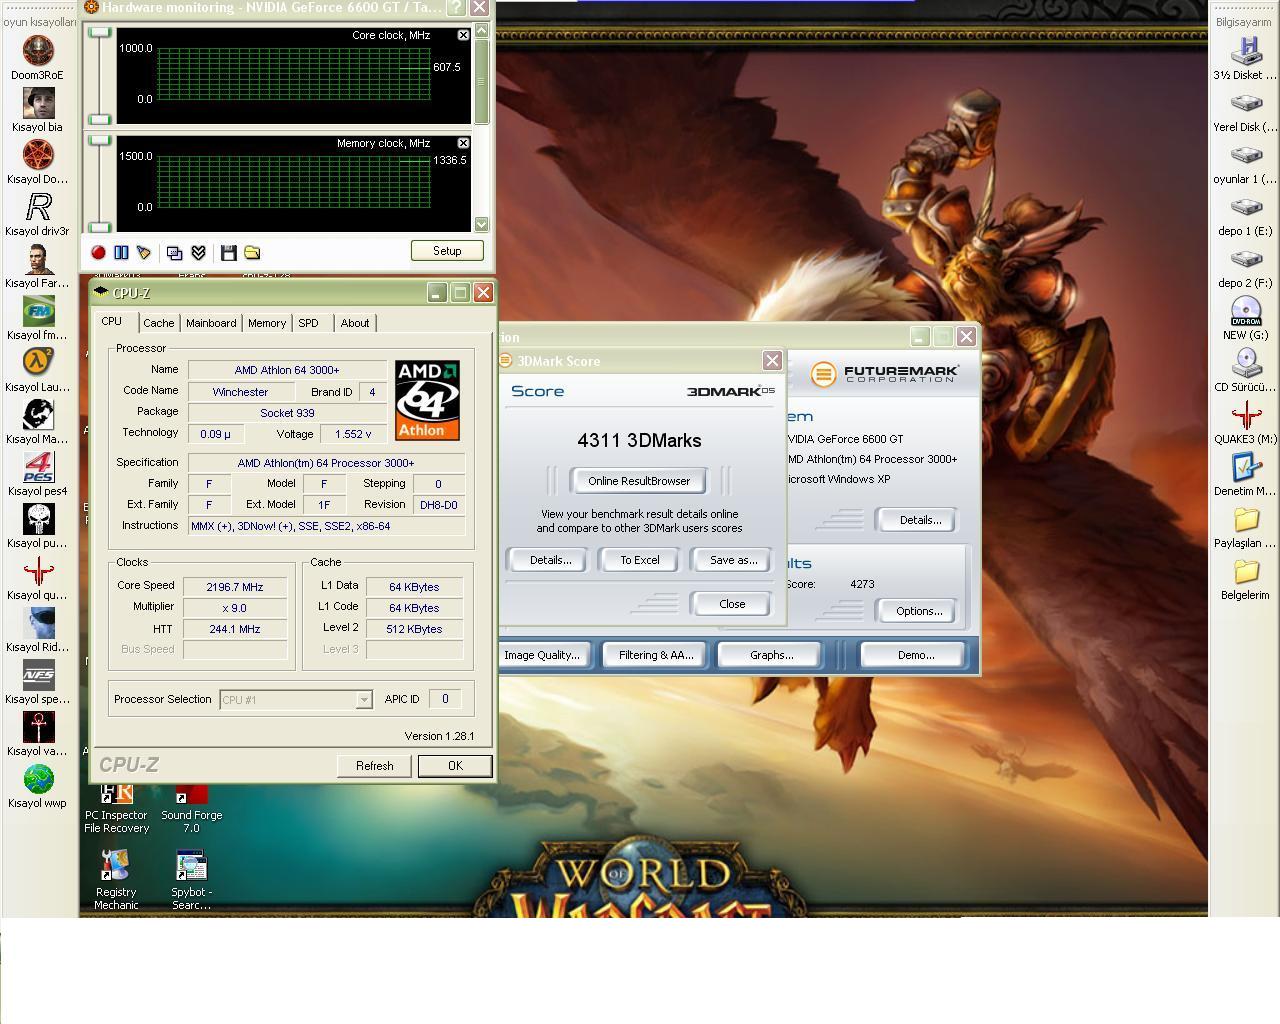Image resolution: width=1280 pixels, height=1024 pixels.
Task: Click Image Quality... button in 3DMark window
Action: pyautogui.click(x=542, y=655)
